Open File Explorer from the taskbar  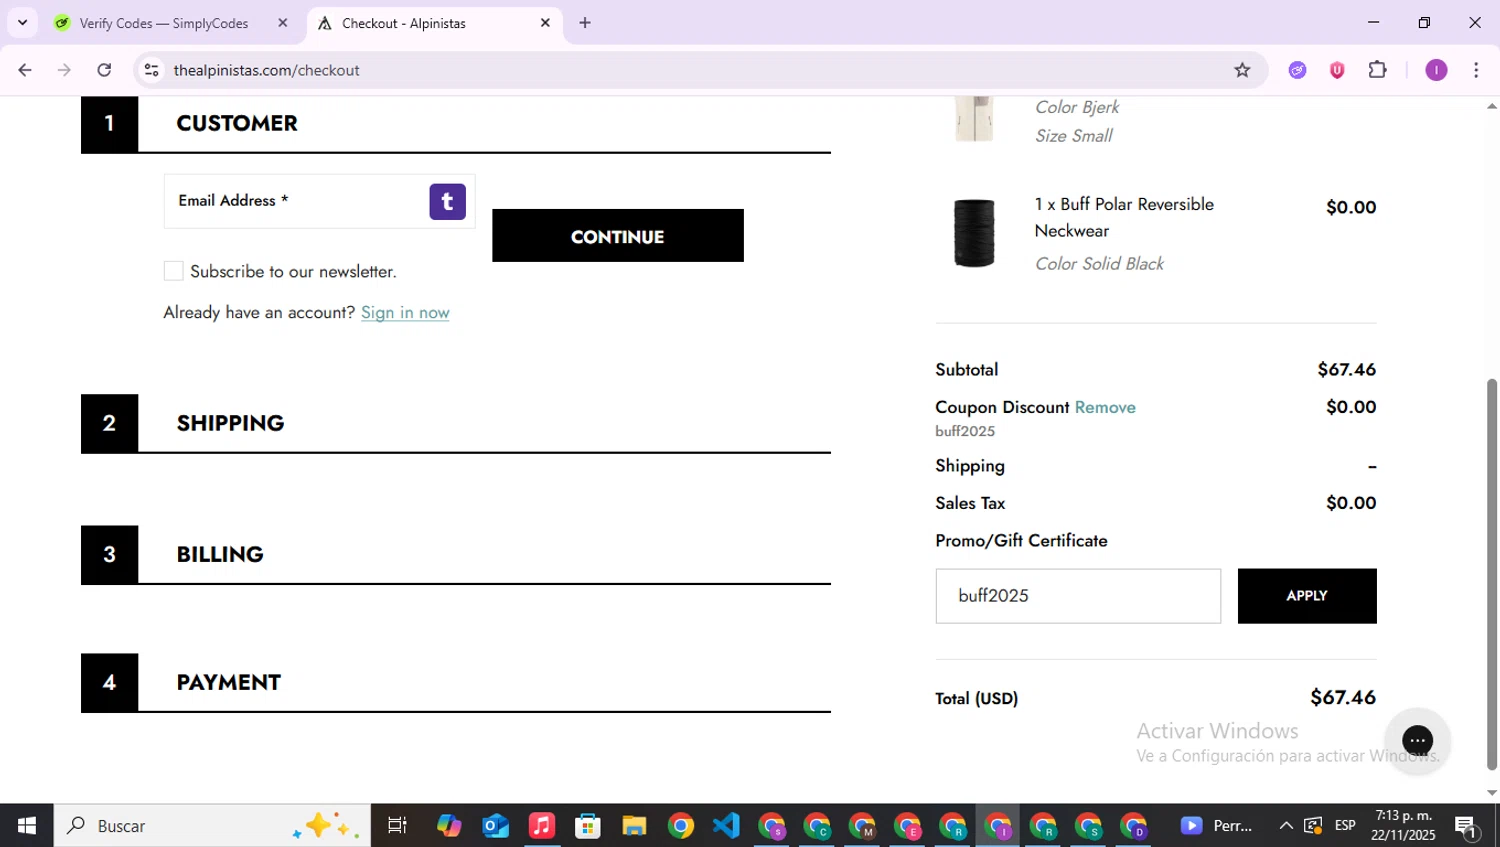634,826
